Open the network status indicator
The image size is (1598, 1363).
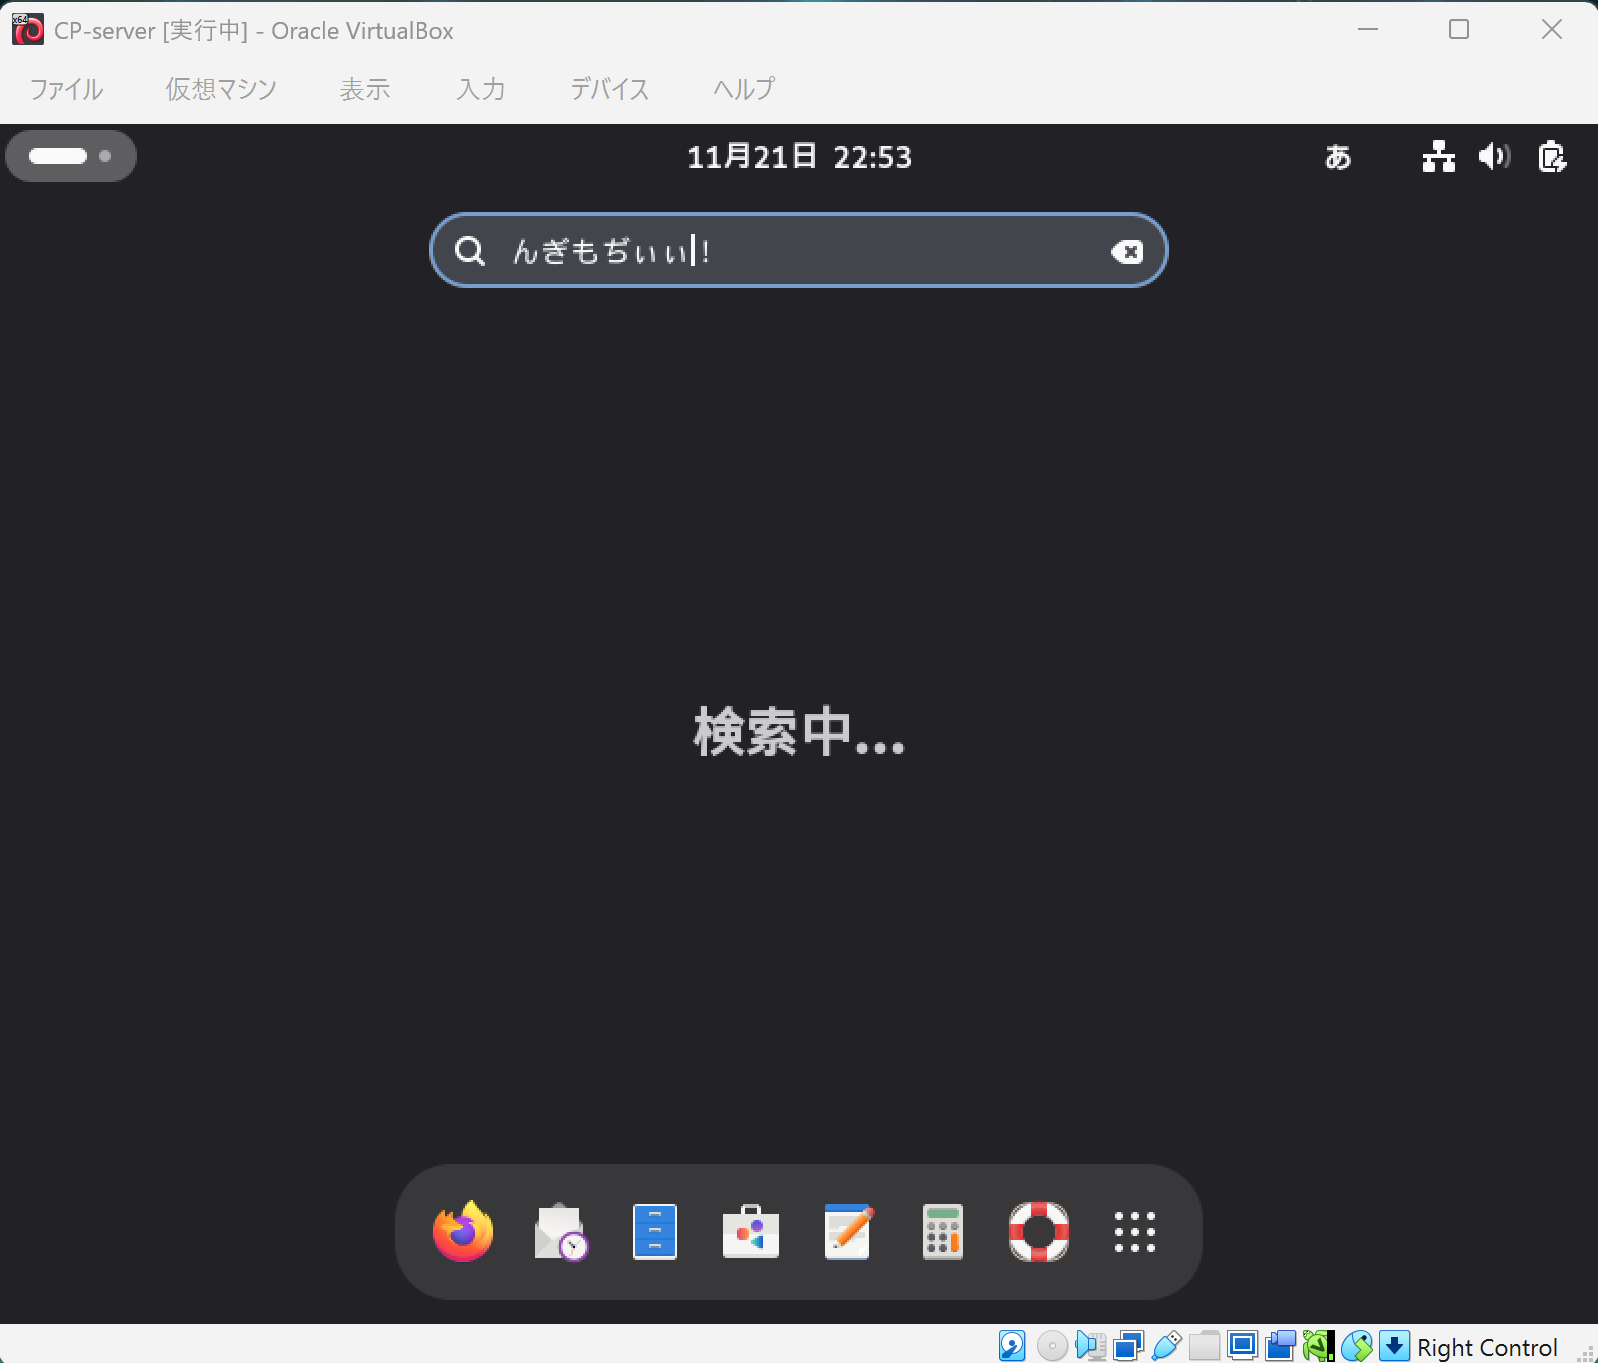pyautogui.click(x=1439, y=157)
